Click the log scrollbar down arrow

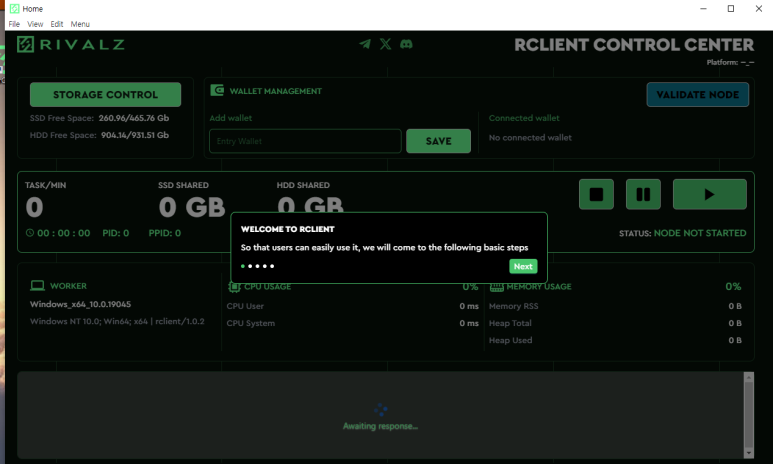(749, 453)
